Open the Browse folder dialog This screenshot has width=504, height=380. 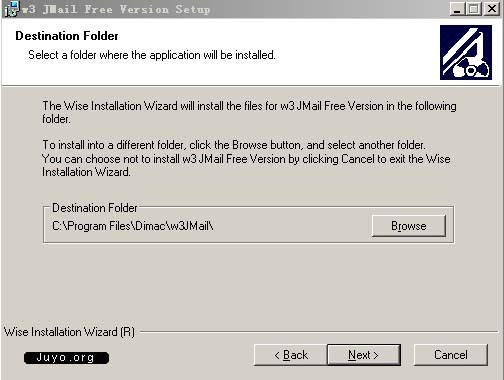409,226
